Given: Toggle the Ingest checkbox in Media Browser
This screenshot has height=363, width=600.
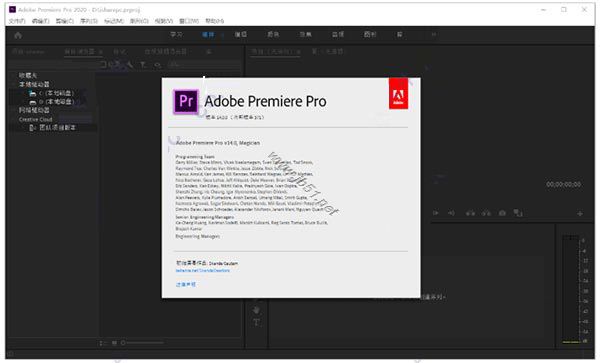Looking at the screenshot, I should [x=103, y=65].
